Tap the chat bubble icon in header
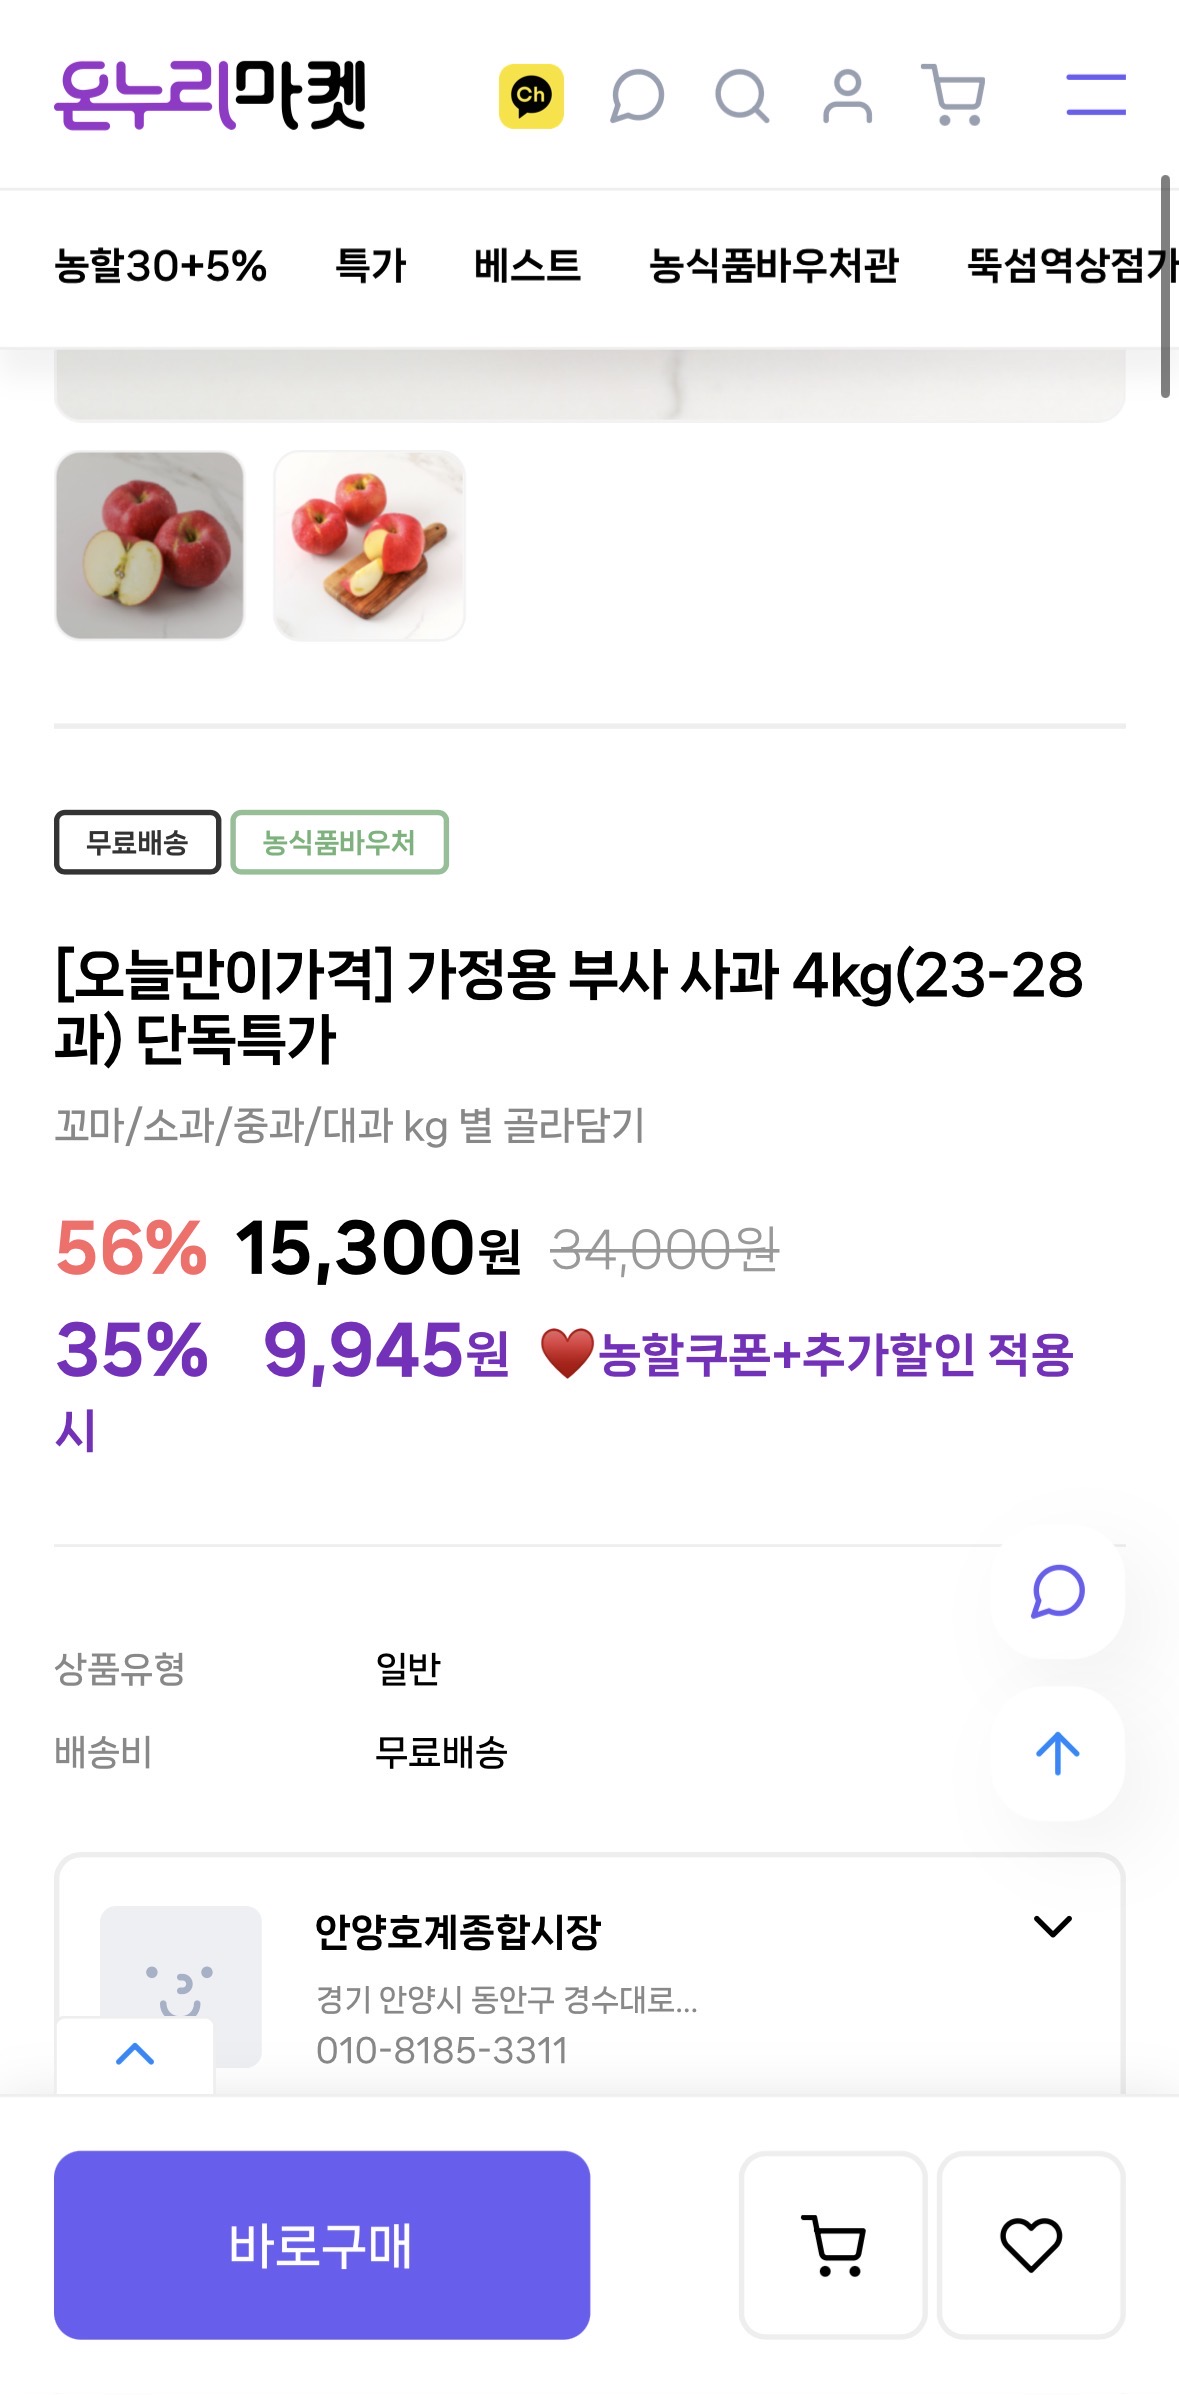Image resolution: width=1179 pixels, height=2395 pixels. 637,96
